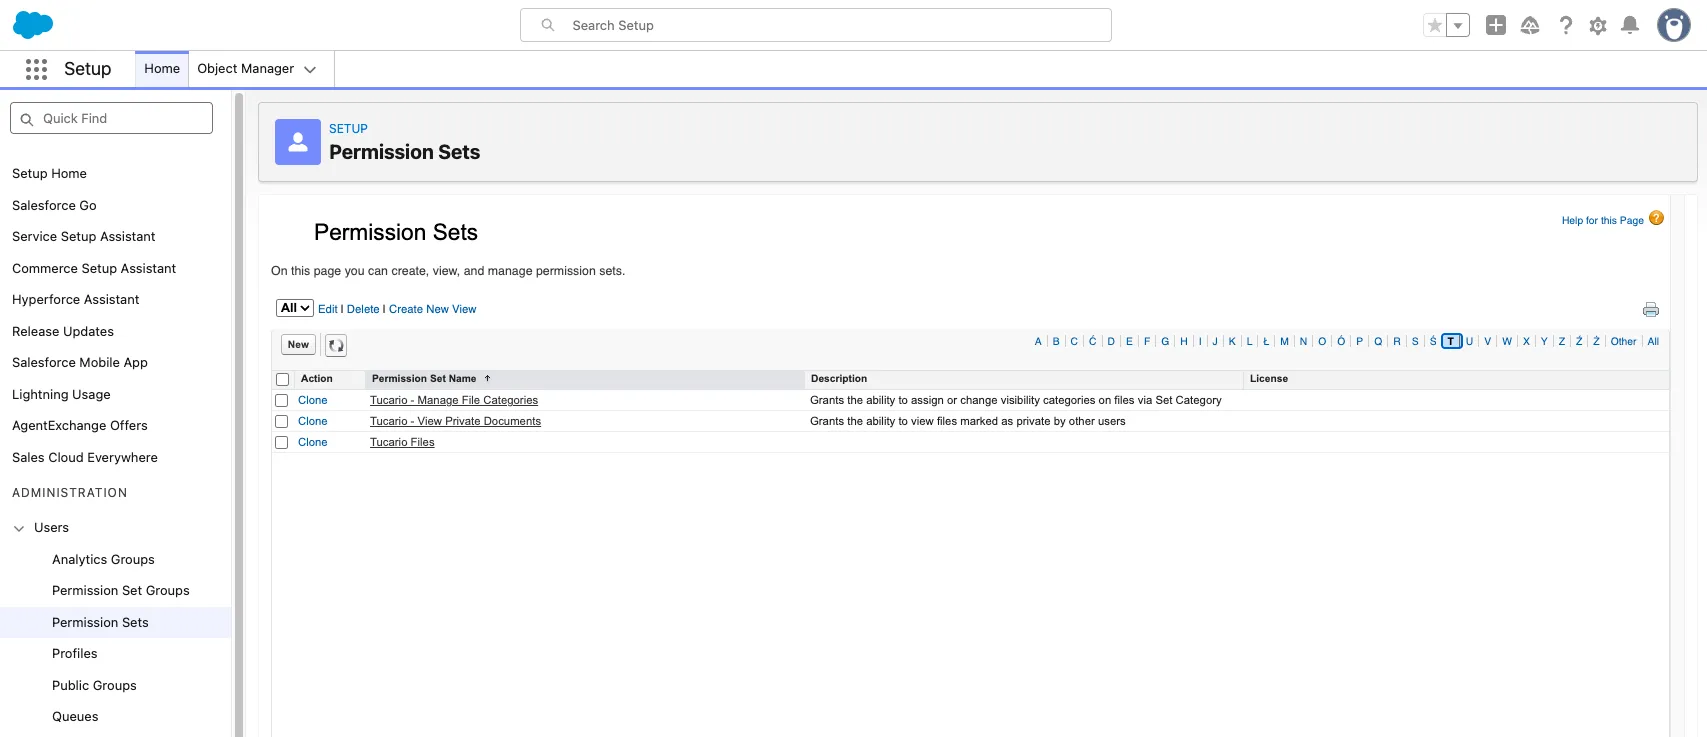Sort by the Description column header
Viewport: 1707px width, 737px height.
pyautogui.click(x=839, y=379)
